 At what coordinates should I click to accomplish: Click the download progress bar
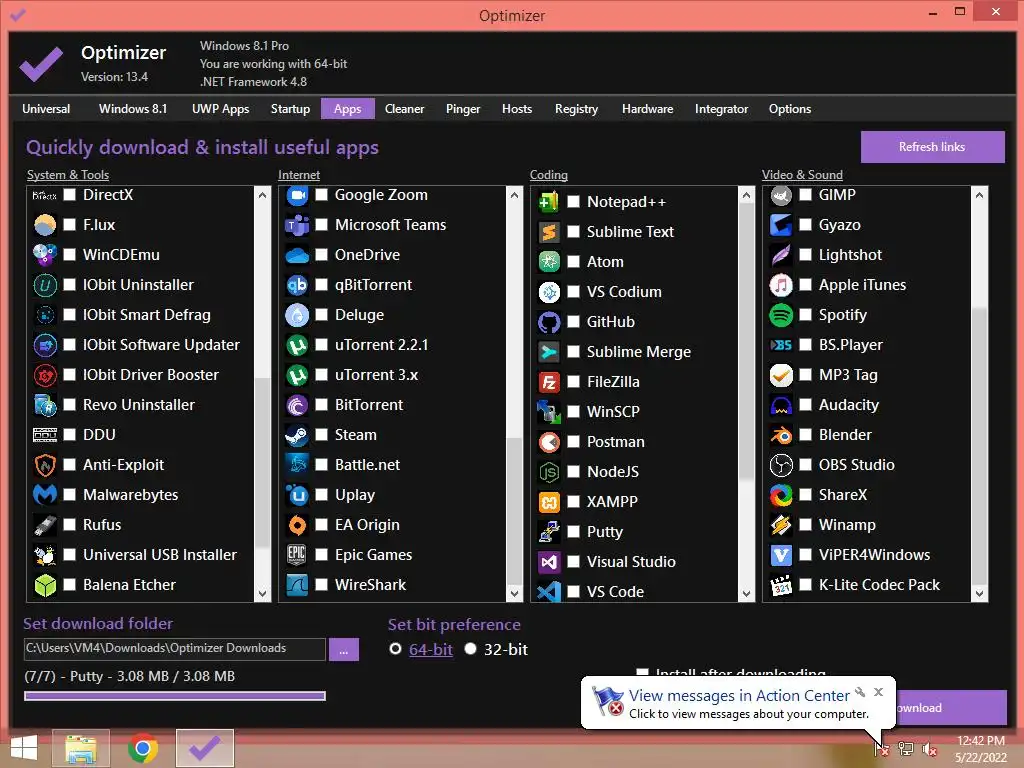[x=175, y=696]
